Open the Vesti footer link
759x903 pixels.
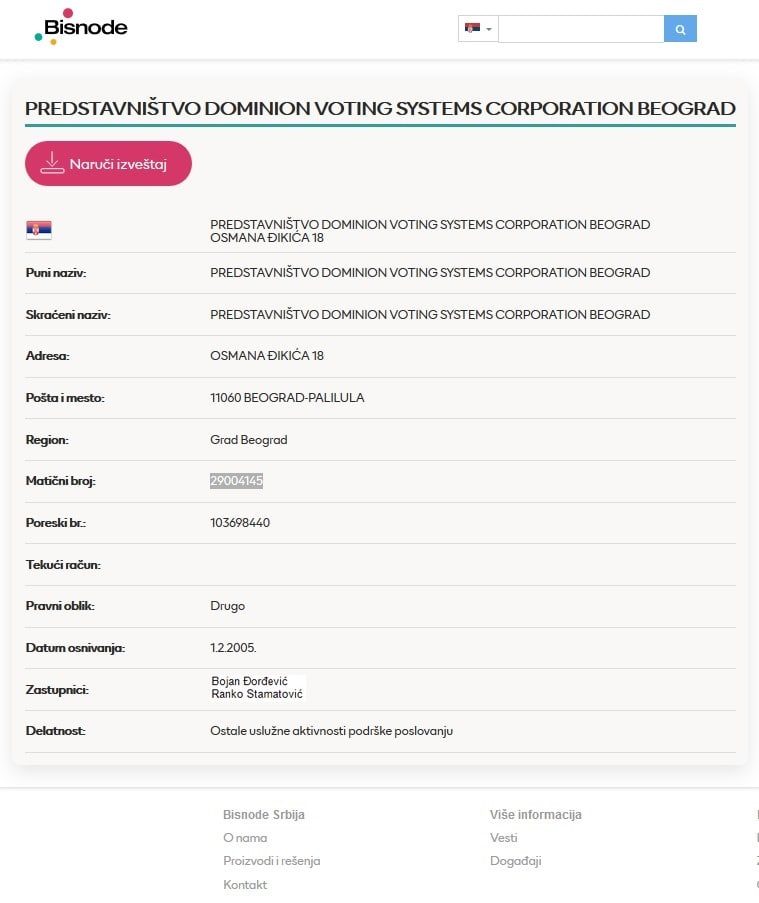tap(503, 838)
